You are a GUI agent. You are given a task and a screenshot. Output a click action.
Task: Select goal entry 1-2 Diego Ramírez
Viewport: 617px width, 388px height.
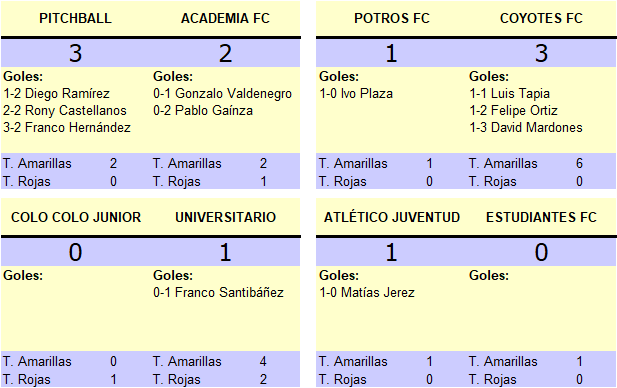point(56,94)
